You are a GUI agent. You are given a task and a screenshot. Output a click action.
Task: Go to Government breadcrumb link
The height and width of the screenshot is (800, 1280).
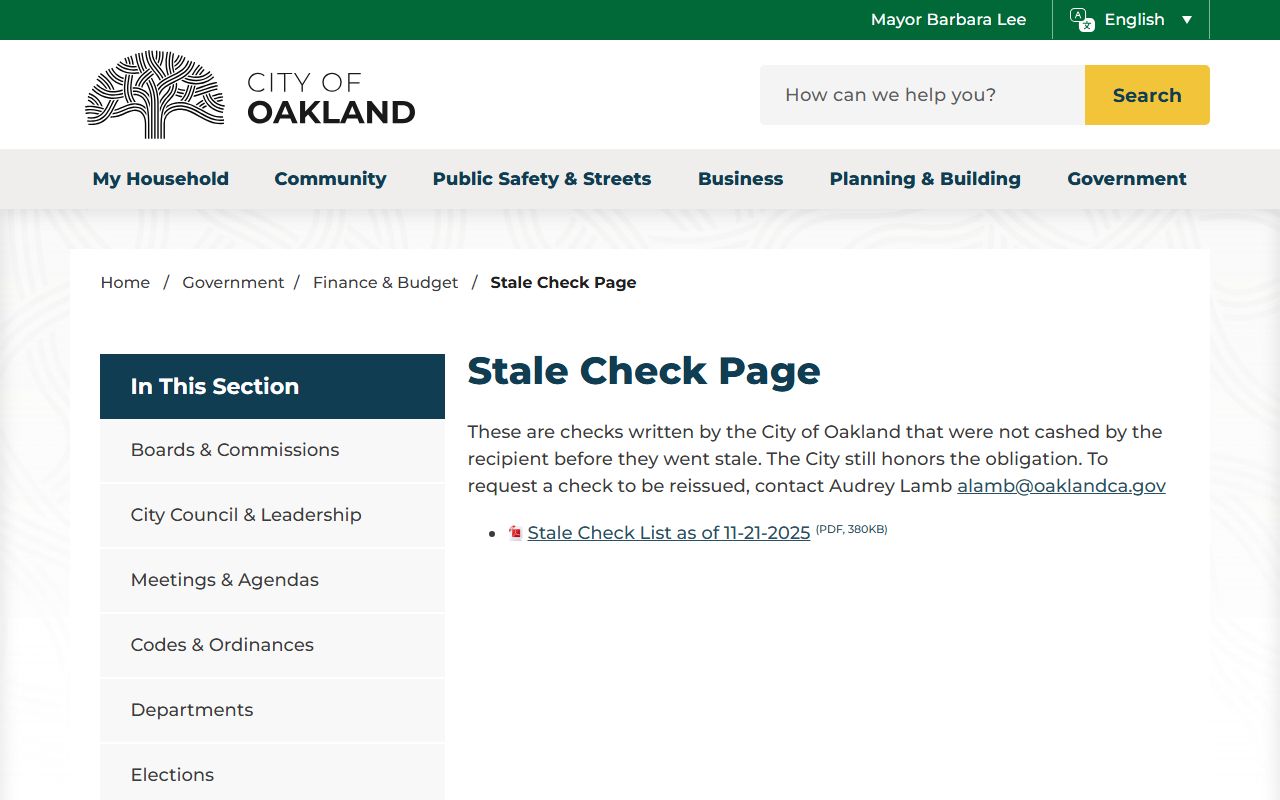point(233,283)
